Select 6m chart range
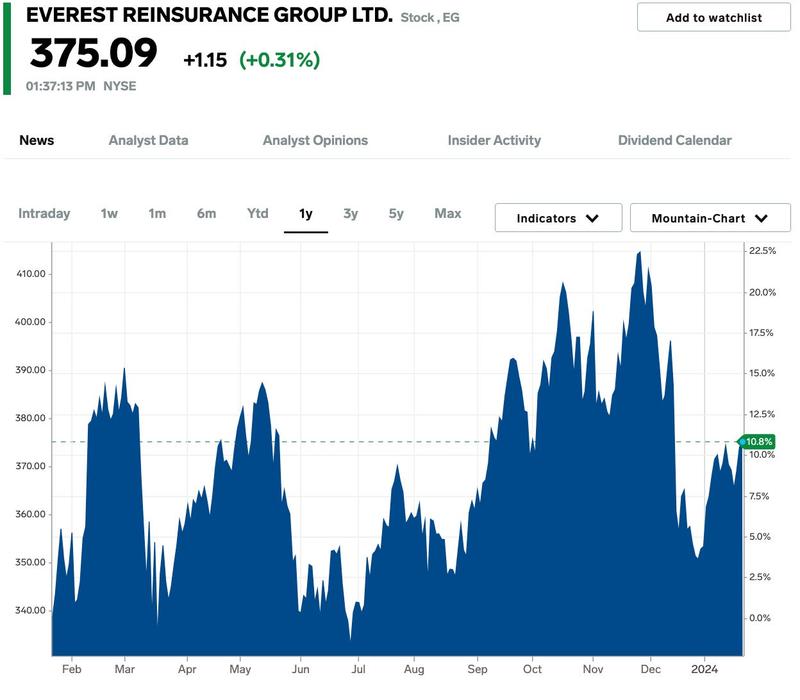This screenshot has height=700, width=800. click(x=207, y=213)
